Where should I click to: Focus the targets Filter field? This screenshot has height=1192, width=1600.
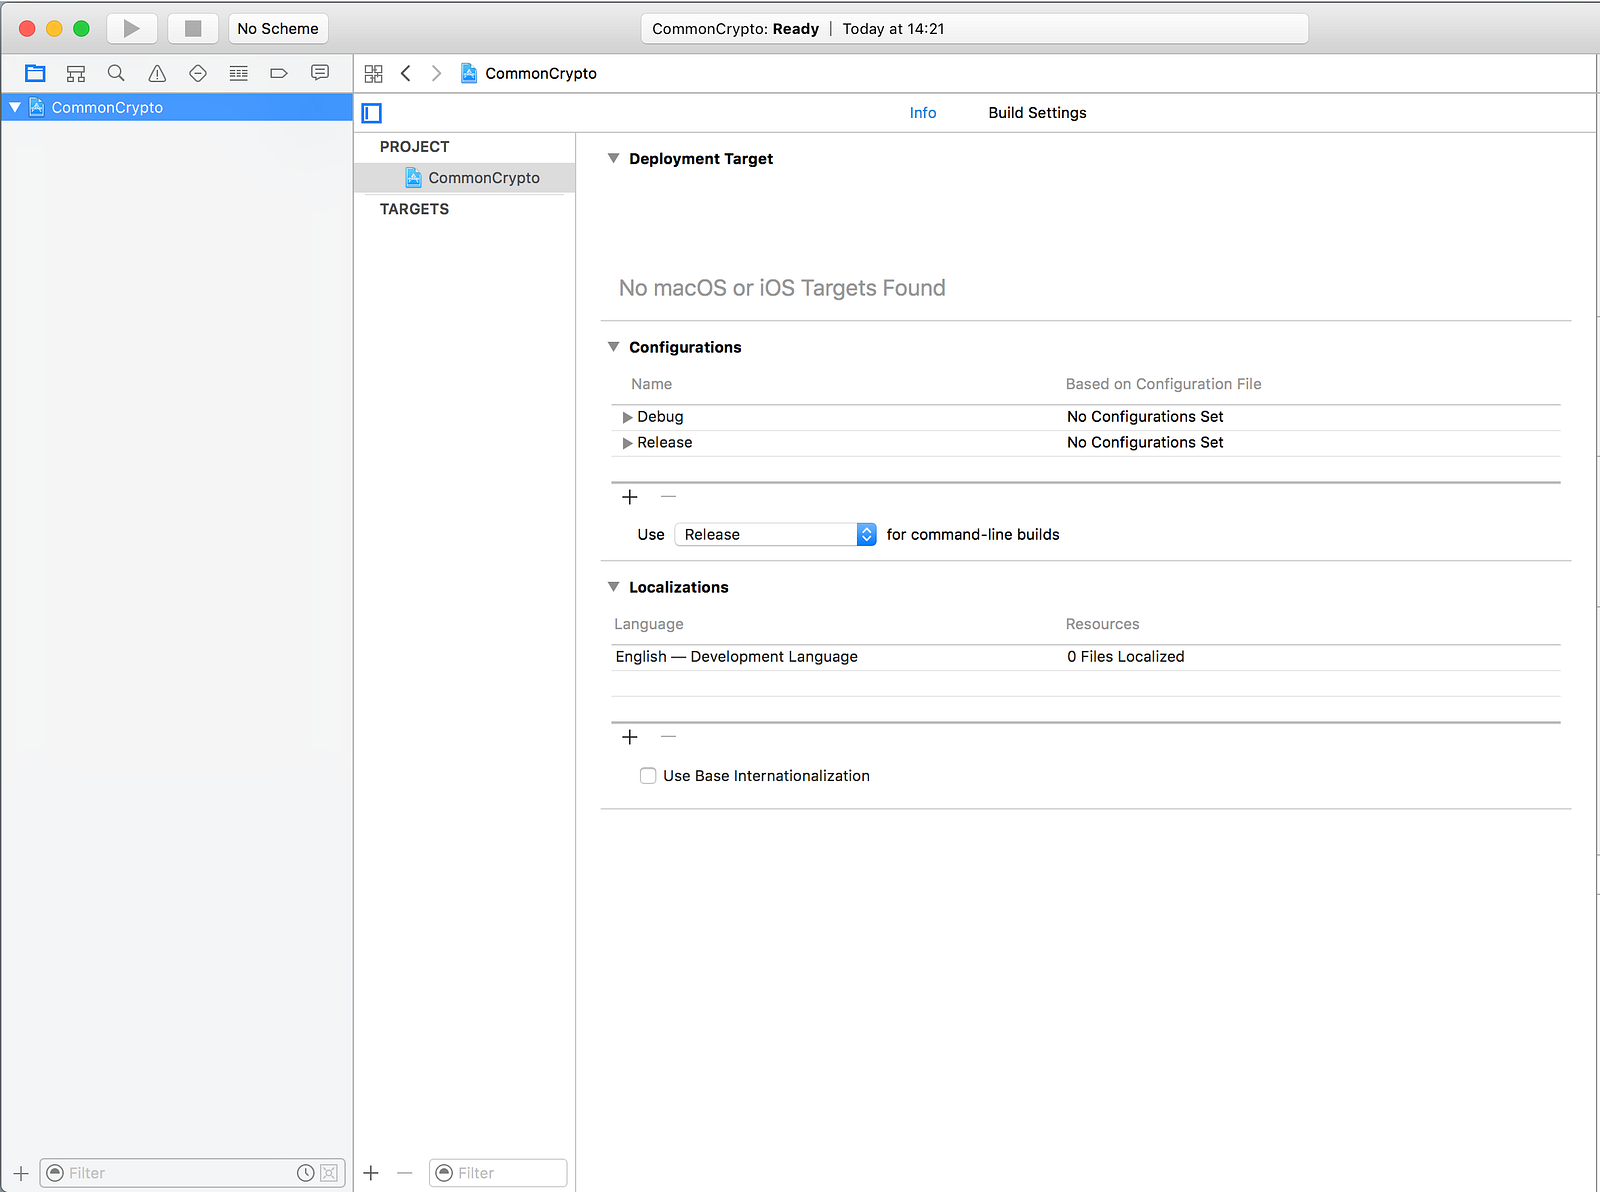pyautogui.click(x=498, y=1173)
